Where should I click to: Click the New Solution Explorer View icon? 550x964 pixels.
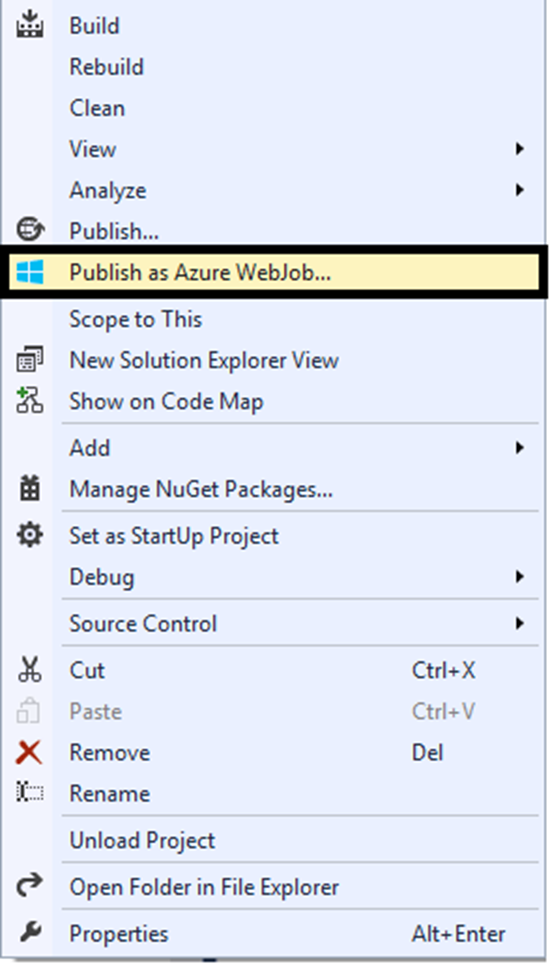pyautogui.click(x=29, y=360)
